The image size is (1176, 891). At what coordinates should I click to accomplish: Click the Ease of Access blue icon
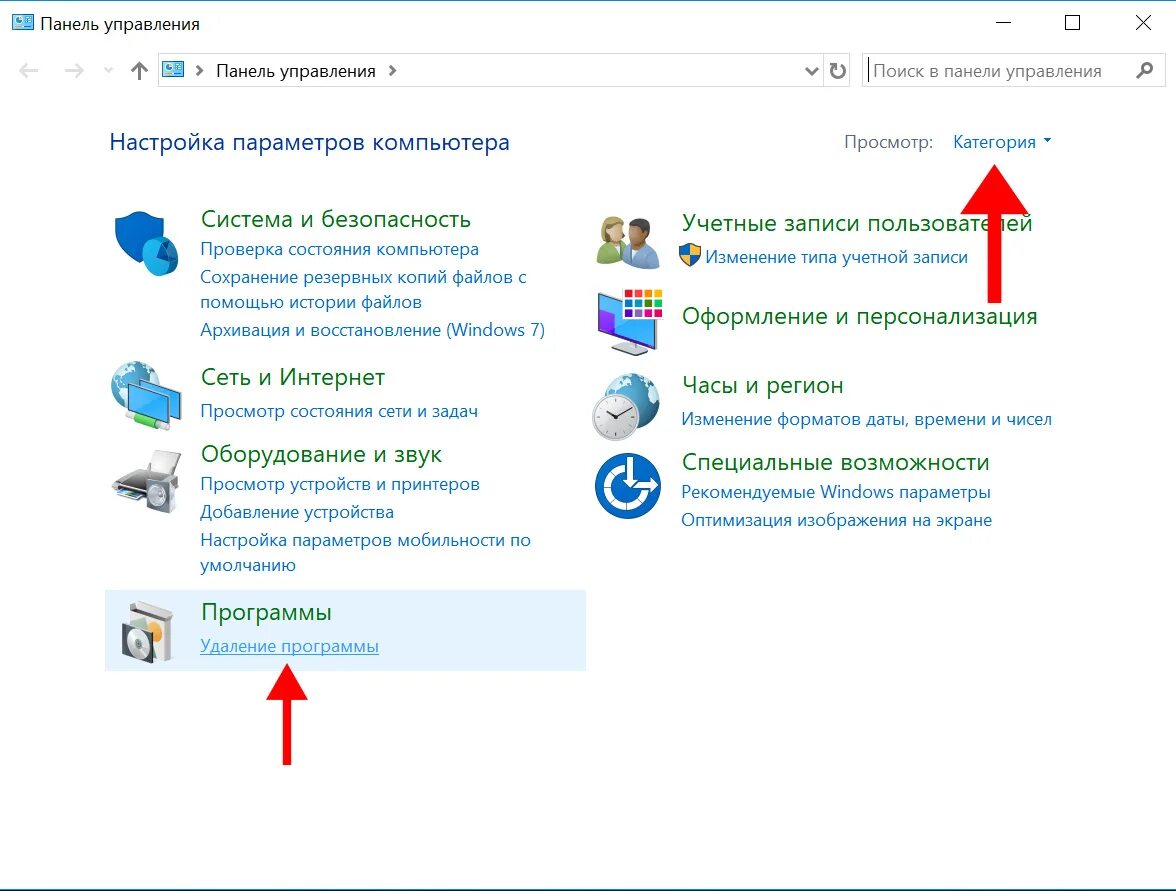point(628,486)
